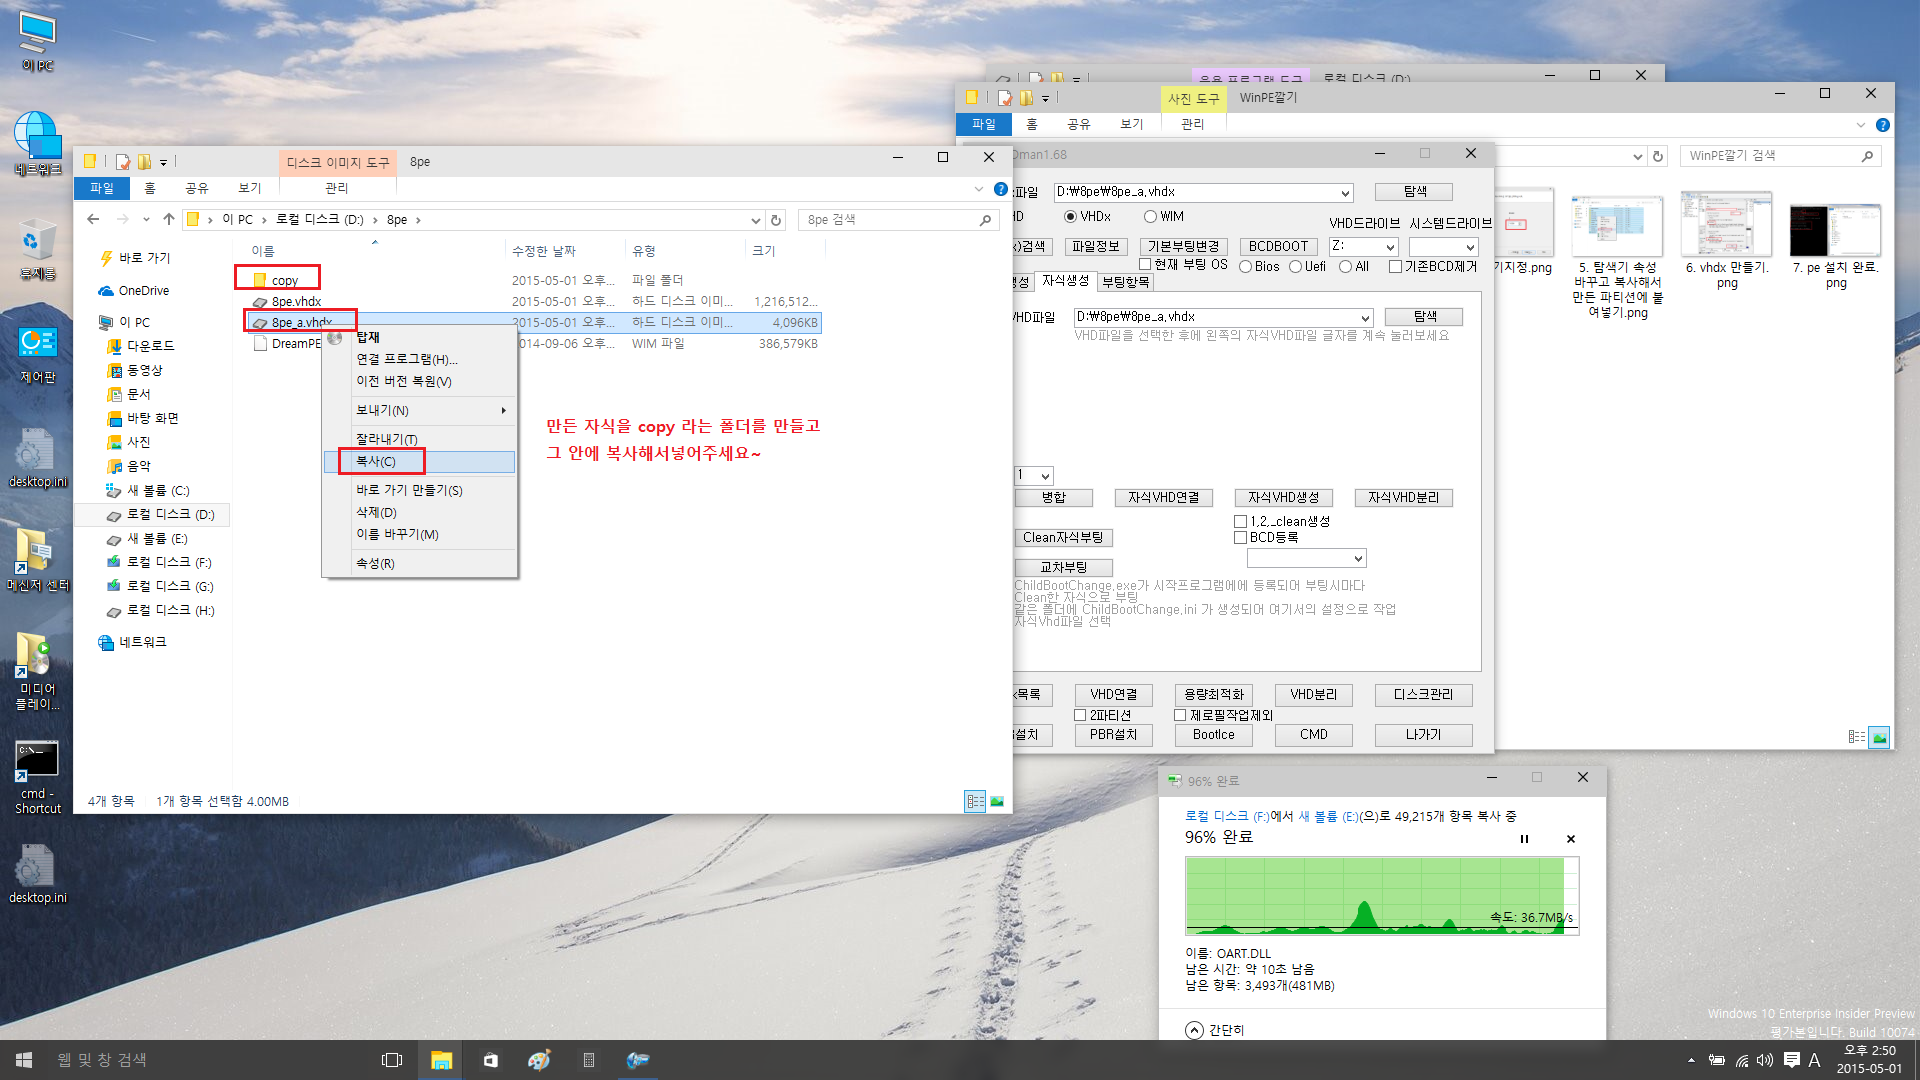Open the numeric 1 dropdown above 병합
This screenshot has height=1080, width=1920.
(1044, 476)
